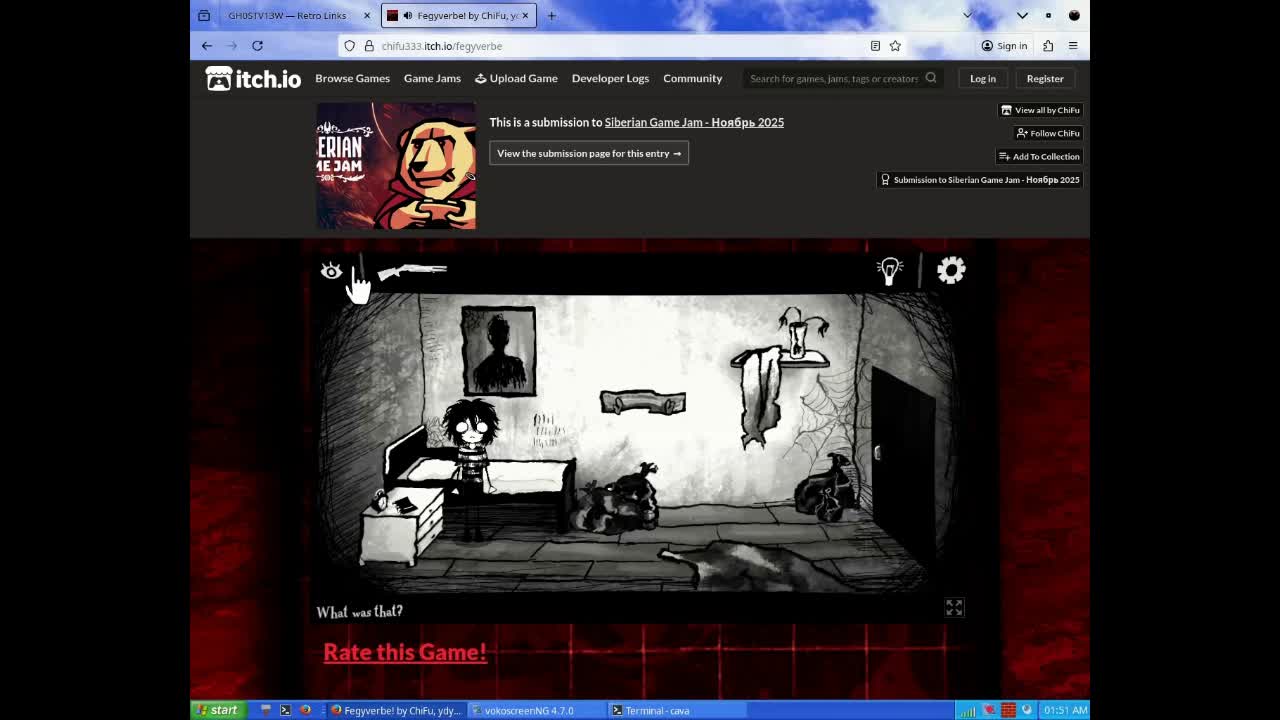The height and width of the screenshot is (720, 1280).
Task: Click Firefox Sign in button
Action: tap(1004, 46)
